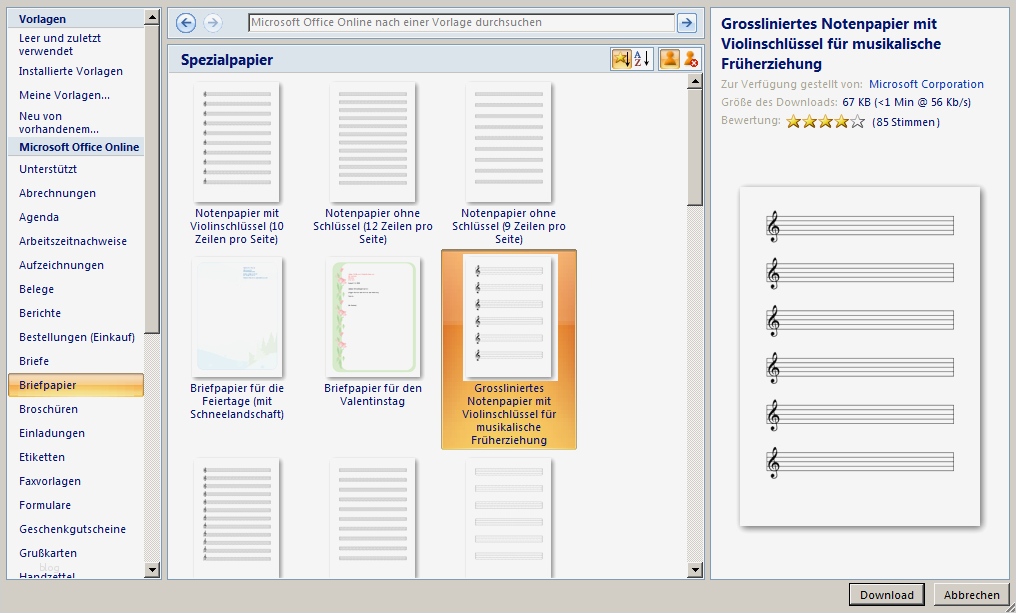Go back with the left arrow button

tap(186, 23)
